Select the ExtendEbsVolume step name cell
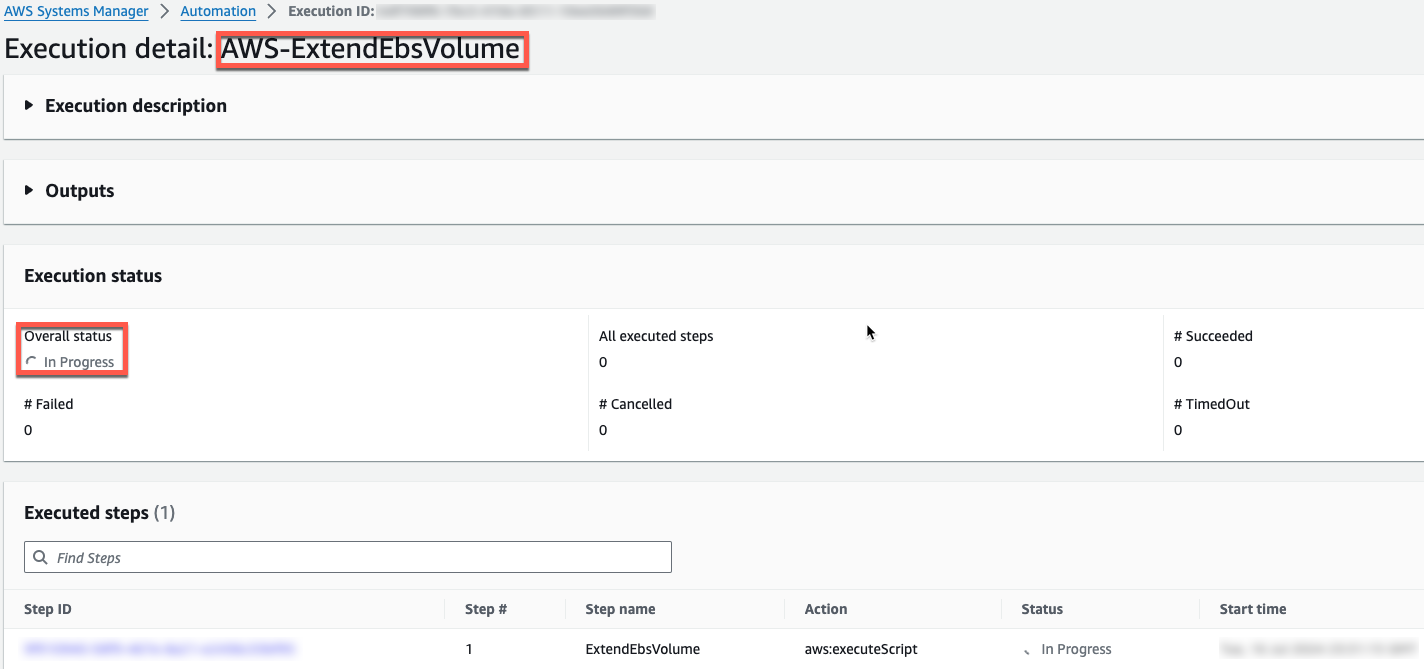The height and width of the screenshot is (669, 1424). [x=643, y=649]
